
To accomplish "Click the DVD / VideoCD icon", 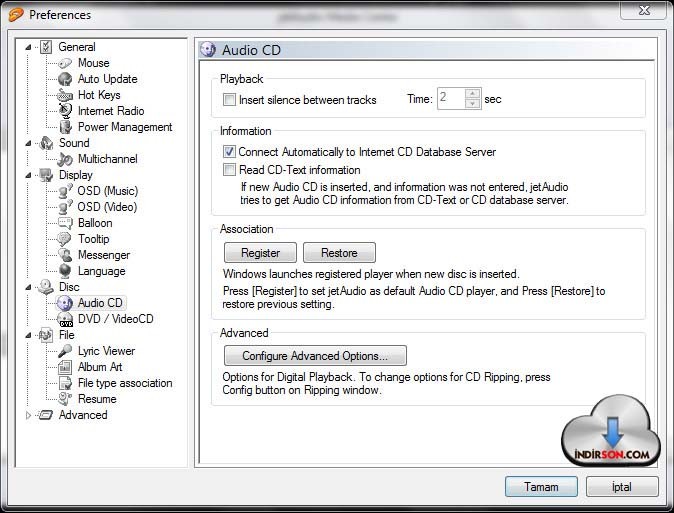I will (x=65, y=319).
